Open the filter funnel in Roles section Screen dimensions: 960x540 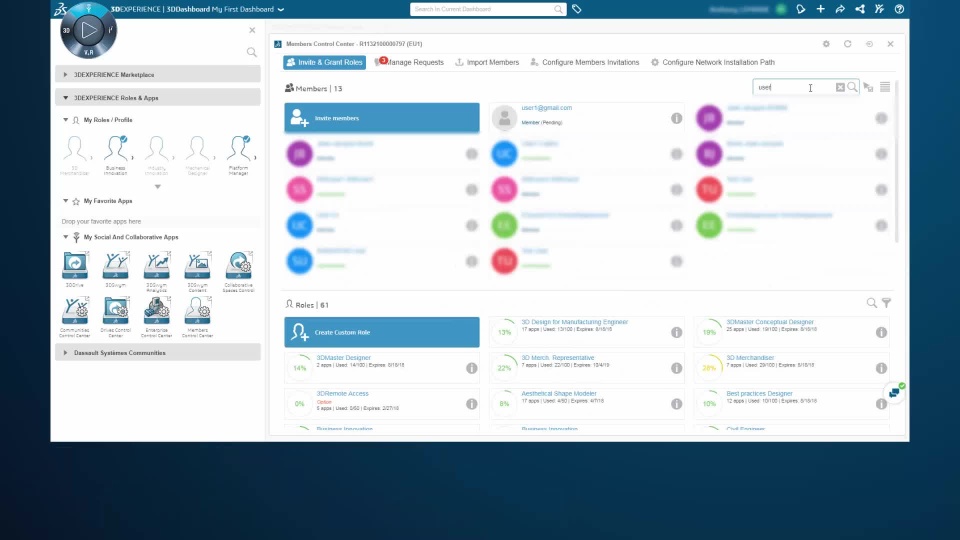887,303
